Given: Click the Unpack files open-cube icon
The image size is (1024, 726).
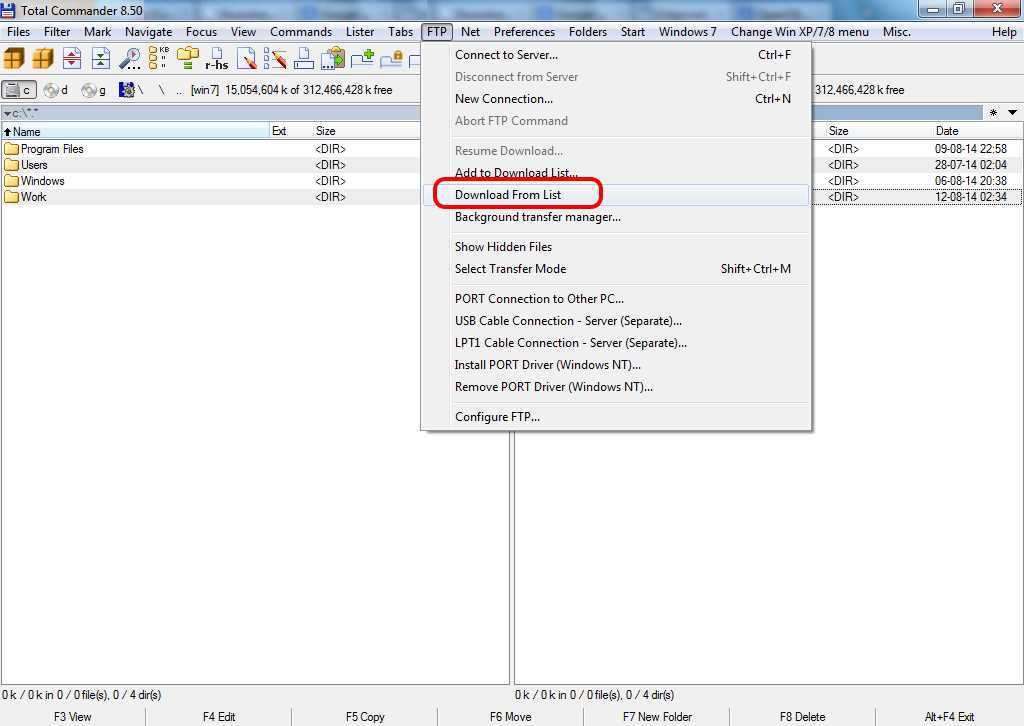Looking at the screenshot, I should click(x=43, y=59).
